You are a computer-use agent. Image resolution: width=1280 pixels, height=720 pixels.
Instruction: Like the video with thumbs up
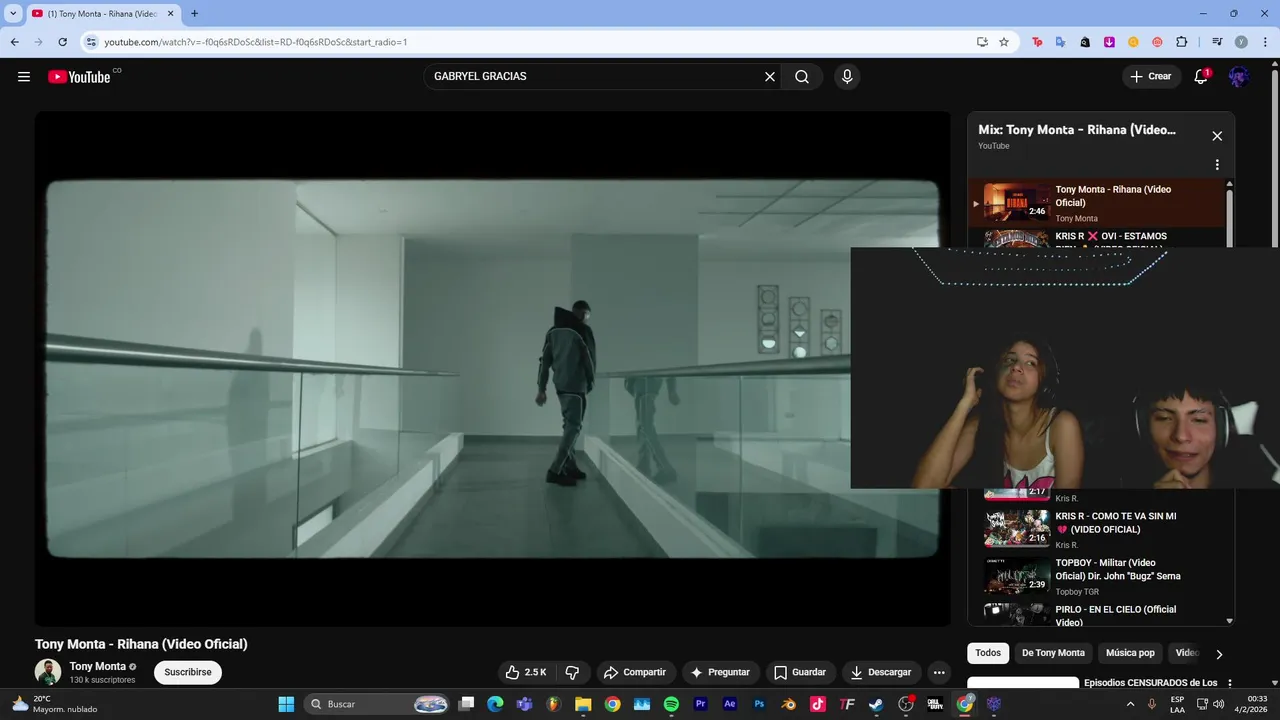(526, 672)
